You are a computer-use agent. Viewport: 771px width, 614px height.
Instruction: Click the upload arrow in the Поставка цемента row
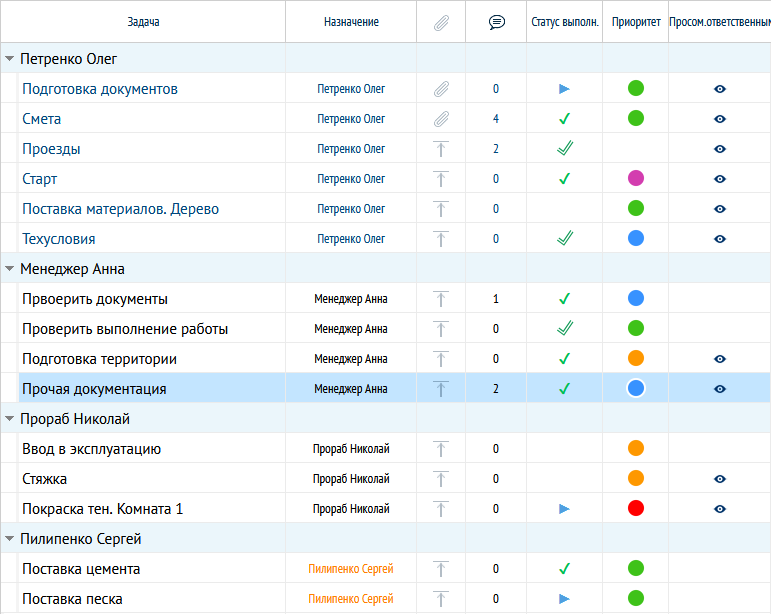click(x=441, y=569)
